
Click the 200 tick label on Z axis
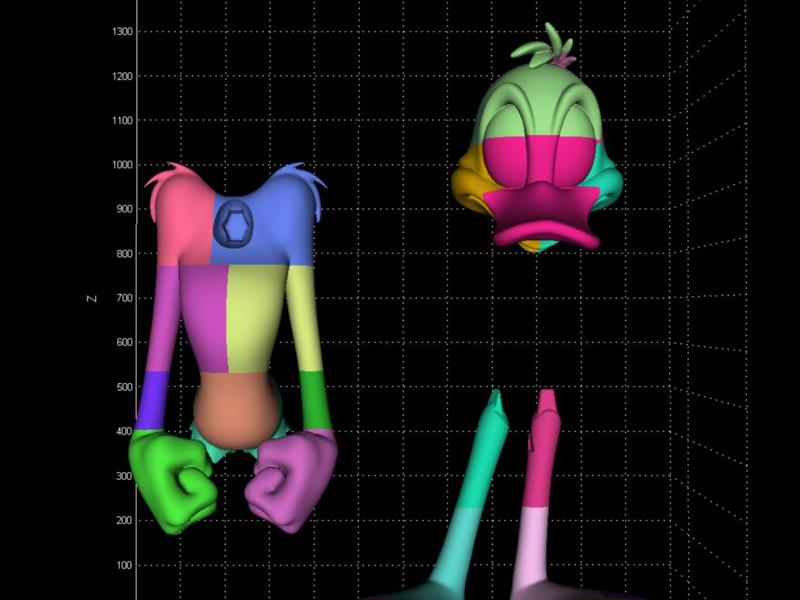(x=124, y=520)
